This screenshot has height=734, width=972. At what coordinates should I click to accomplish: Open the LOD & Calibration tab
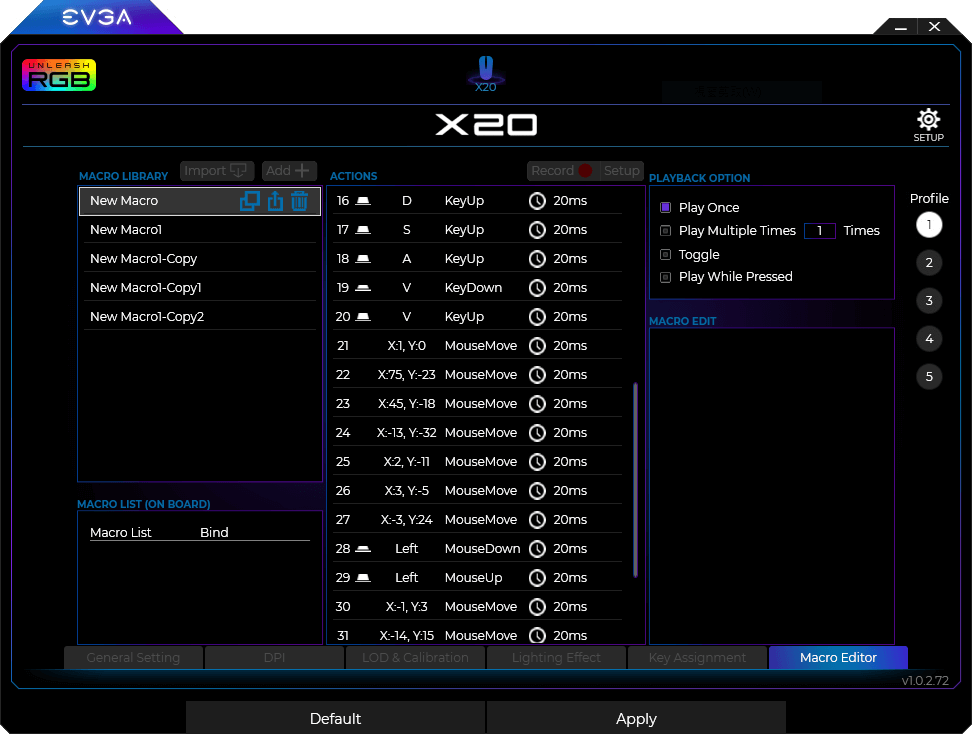[x=415, y=658]
